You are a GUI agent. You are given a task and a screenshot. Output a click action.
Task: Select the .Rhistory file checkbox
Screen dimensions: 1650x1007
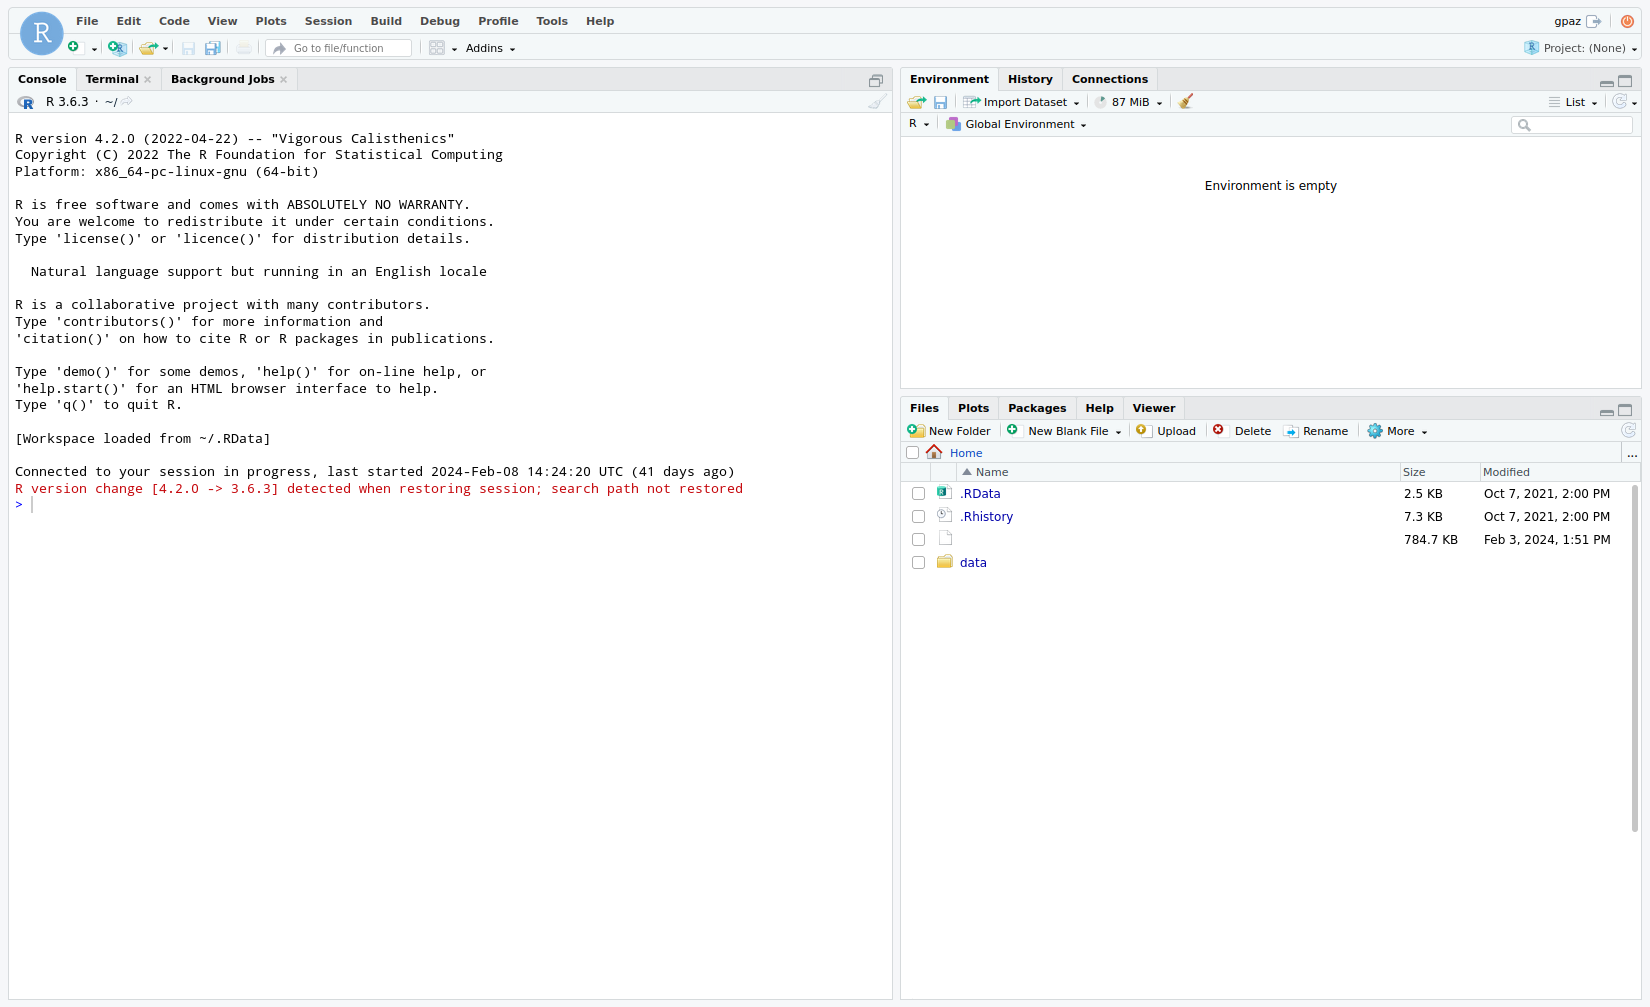[x=918, y=517]
